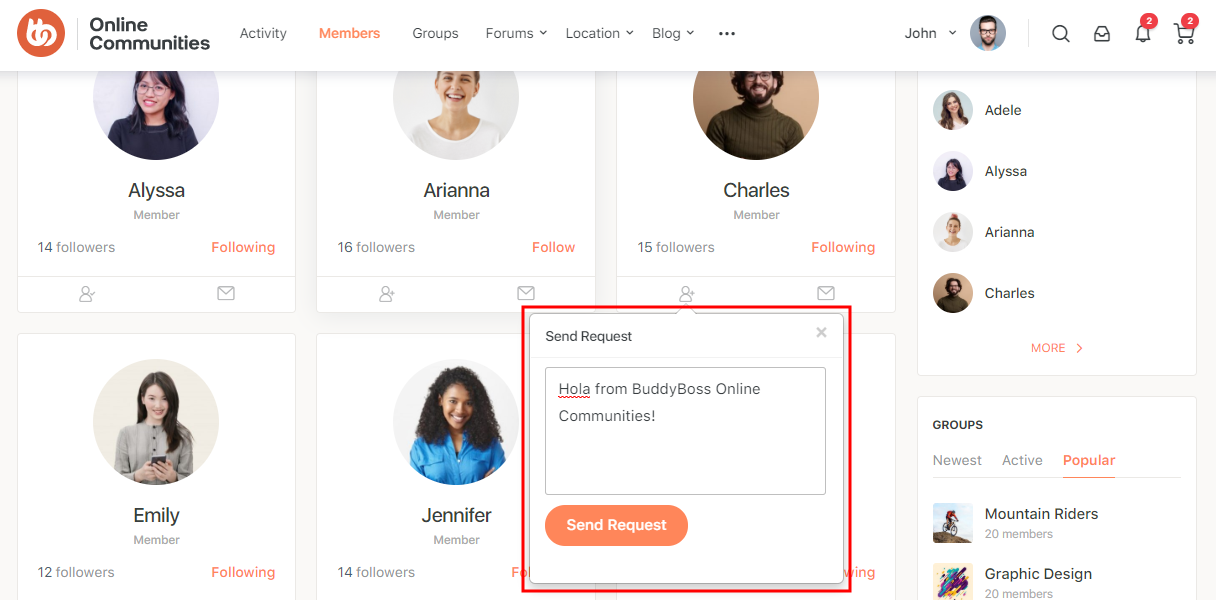Toggle Following status on Alyssa's card

pyautogui.click(x=243, y=247)
